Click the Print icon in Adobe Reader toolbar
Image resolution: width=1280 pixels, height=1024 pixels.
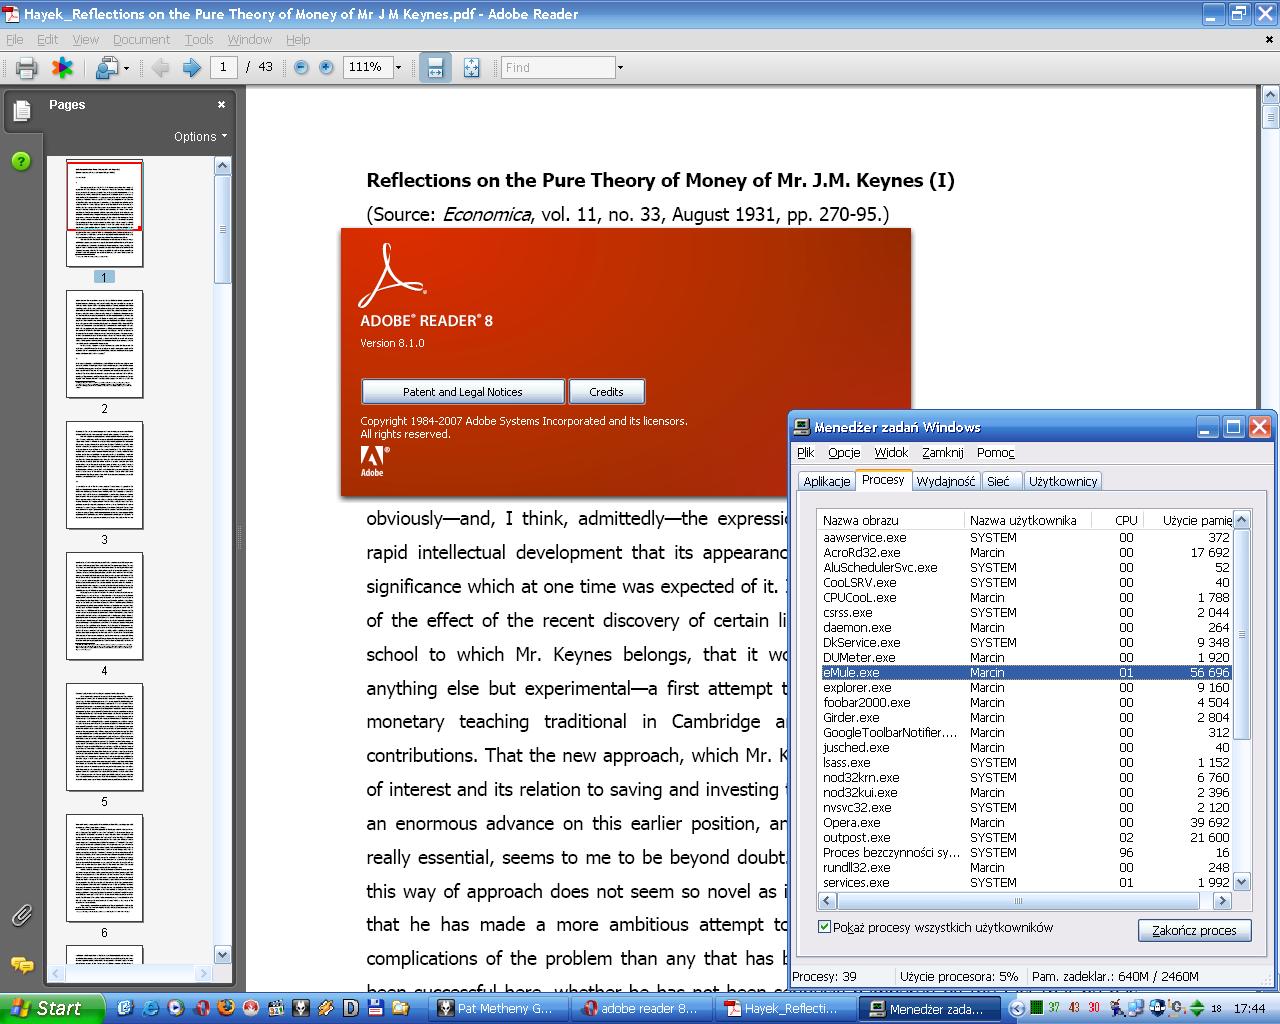point(26,68)
